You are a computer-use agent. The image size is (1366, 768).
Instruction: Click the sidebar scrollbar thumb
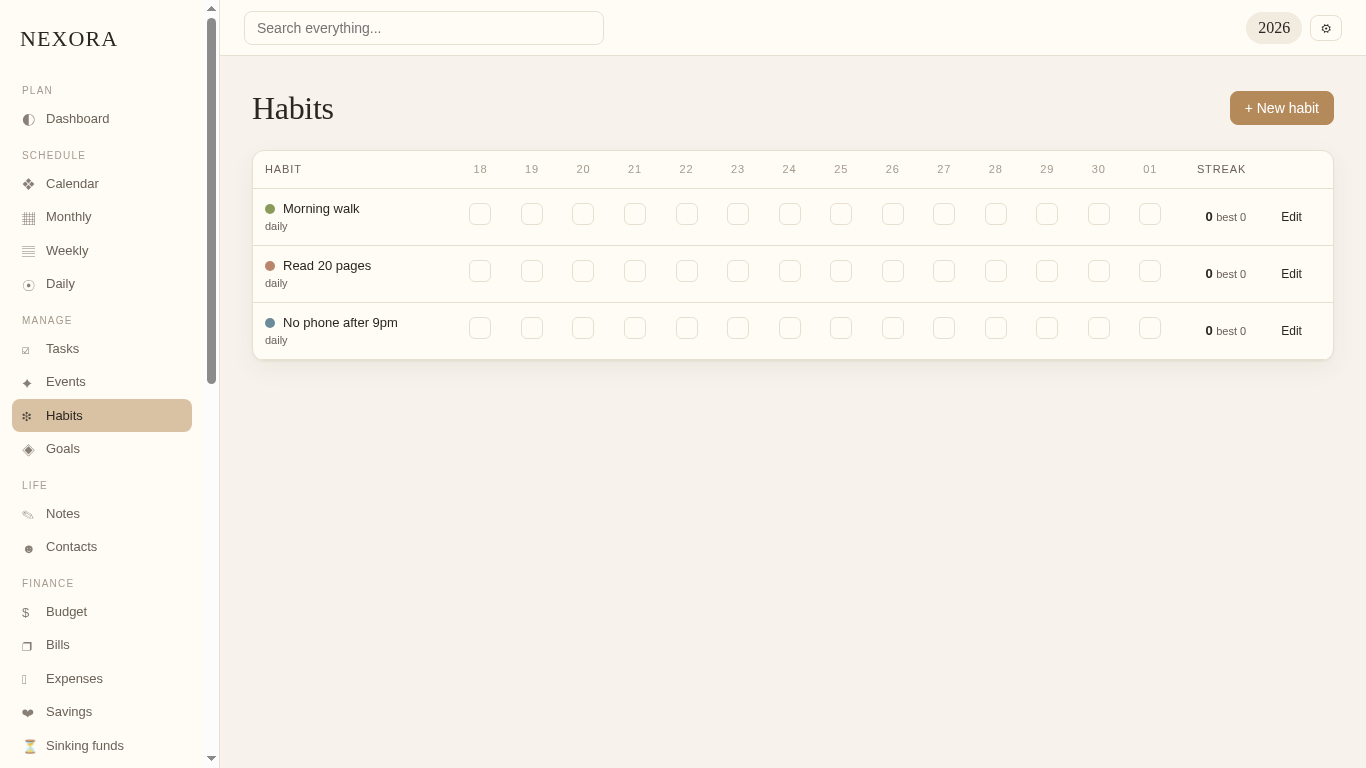pyautogui.click(x=212, y=200)
